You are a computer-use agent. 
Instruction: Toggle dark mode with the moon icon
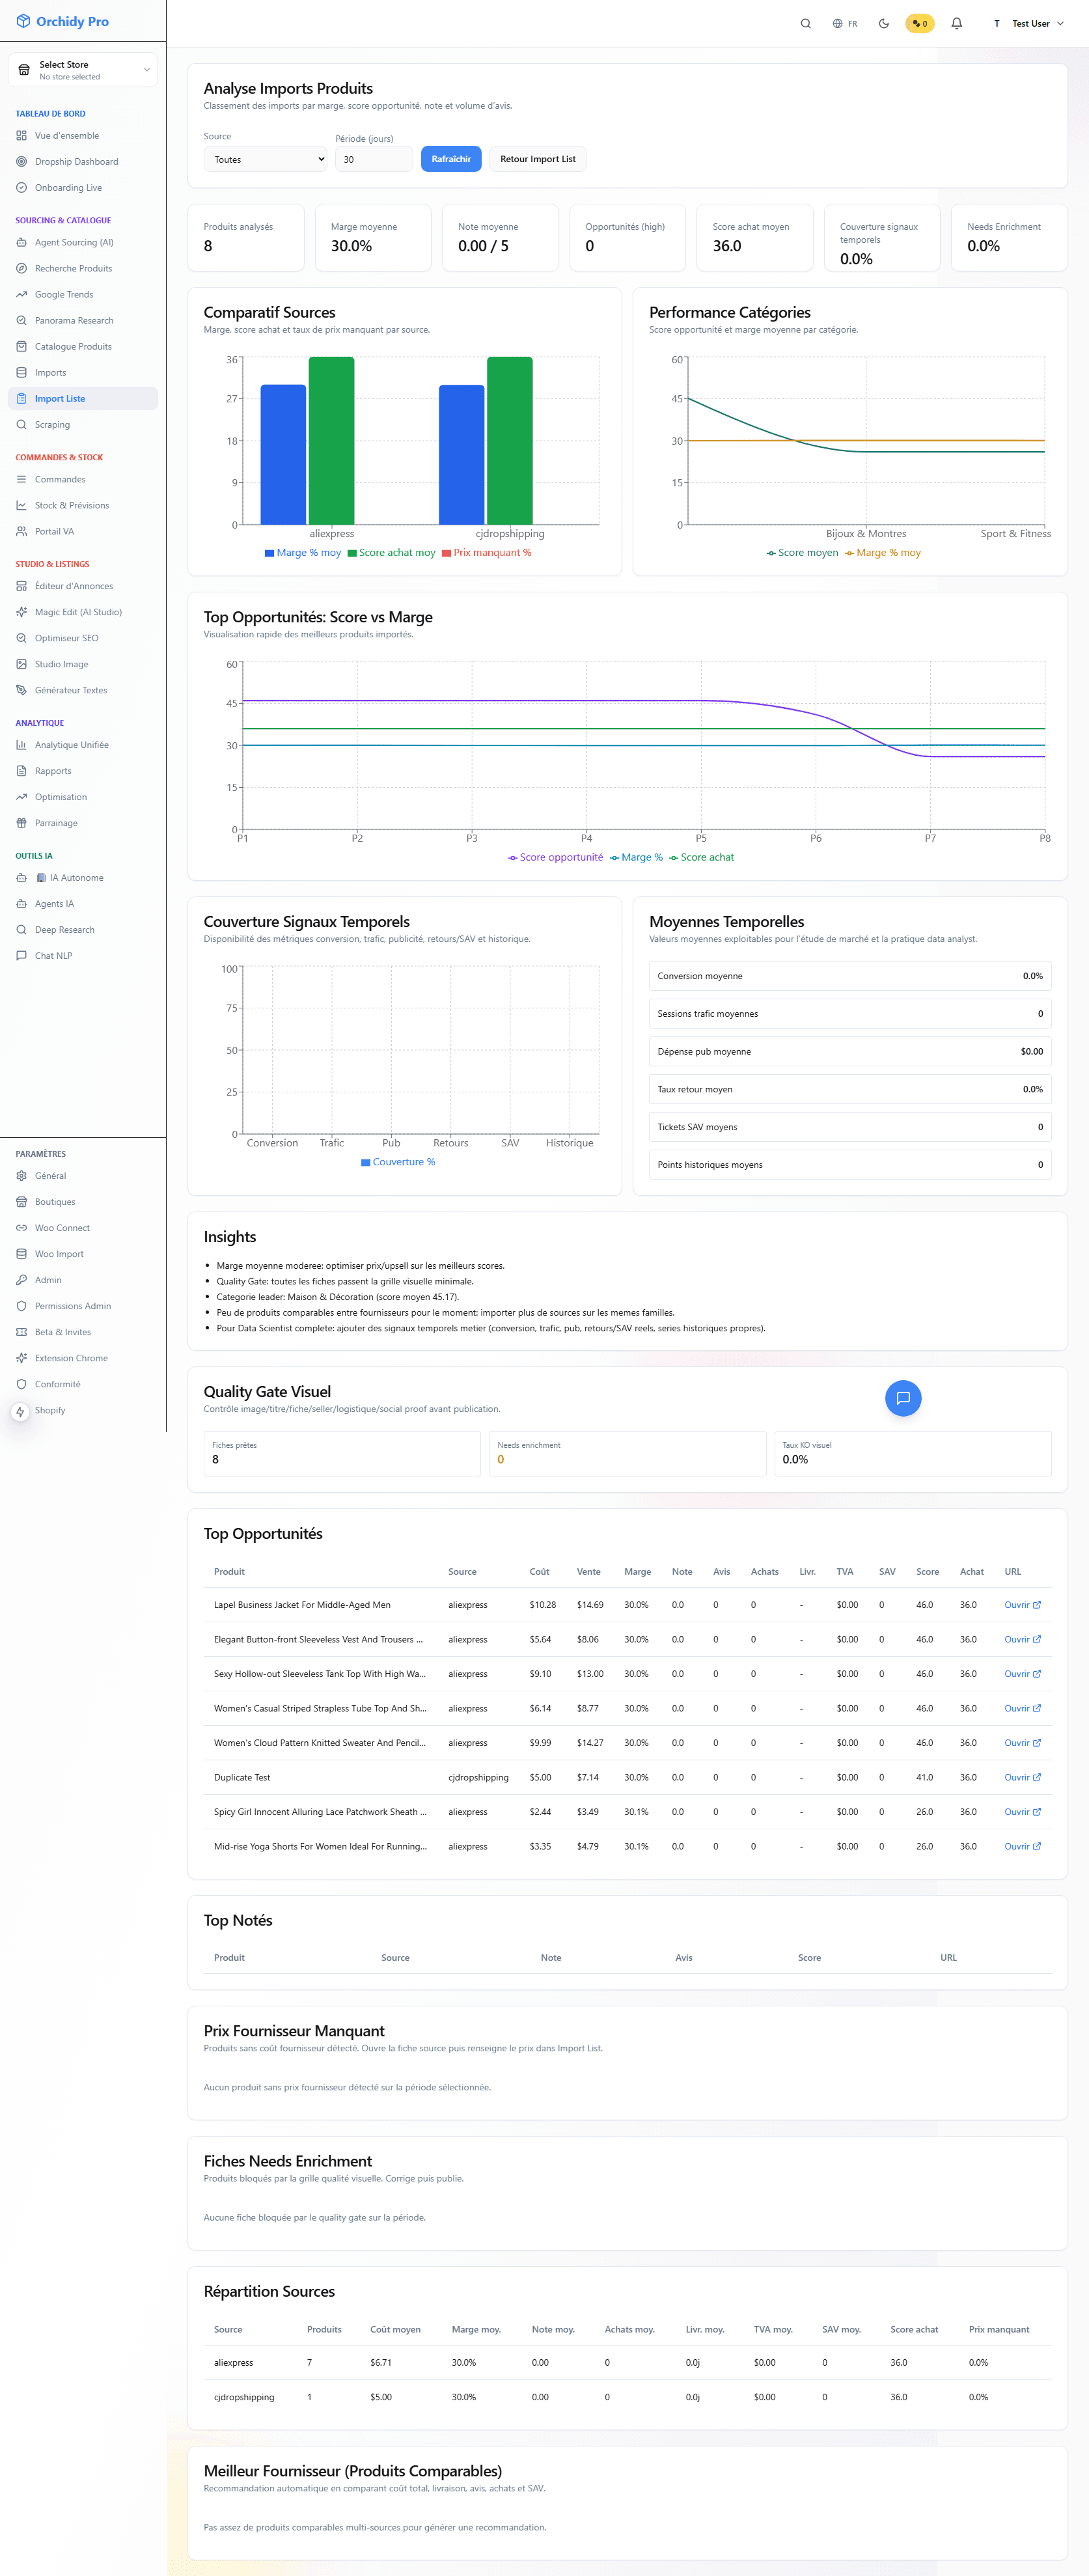click(883, 24)
